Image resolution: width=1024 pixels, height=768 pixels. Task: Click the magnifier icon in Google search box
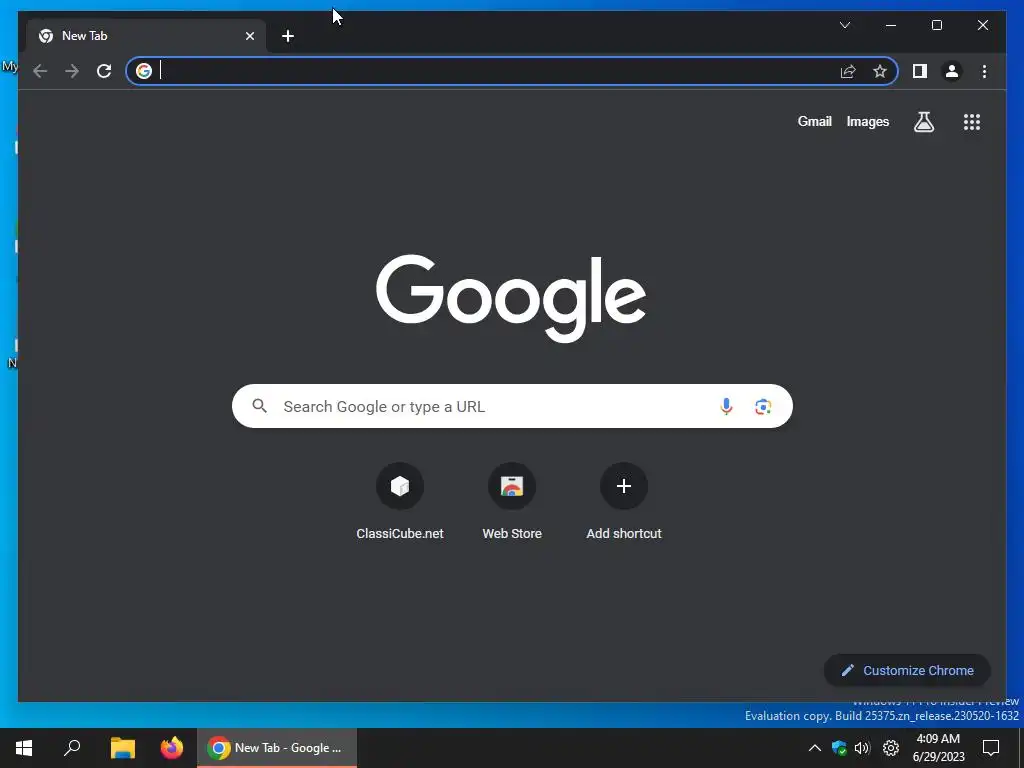tap(259, 406)
